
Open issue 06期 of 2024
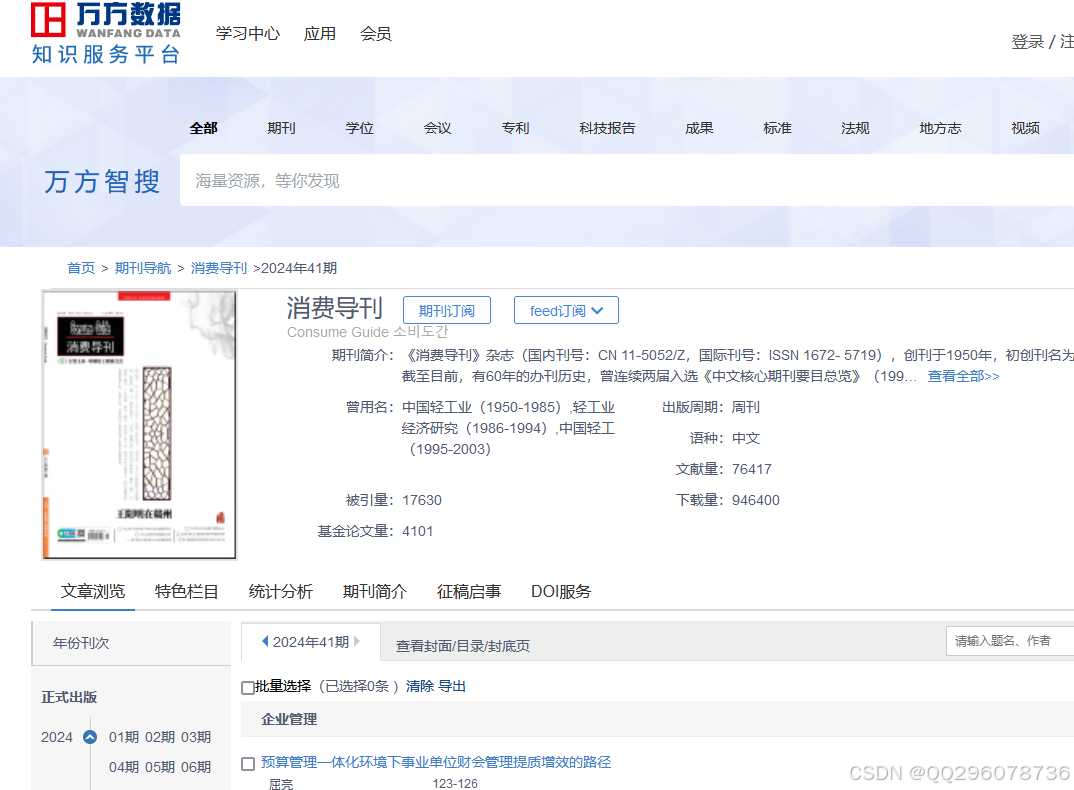(x=196, y=767)
